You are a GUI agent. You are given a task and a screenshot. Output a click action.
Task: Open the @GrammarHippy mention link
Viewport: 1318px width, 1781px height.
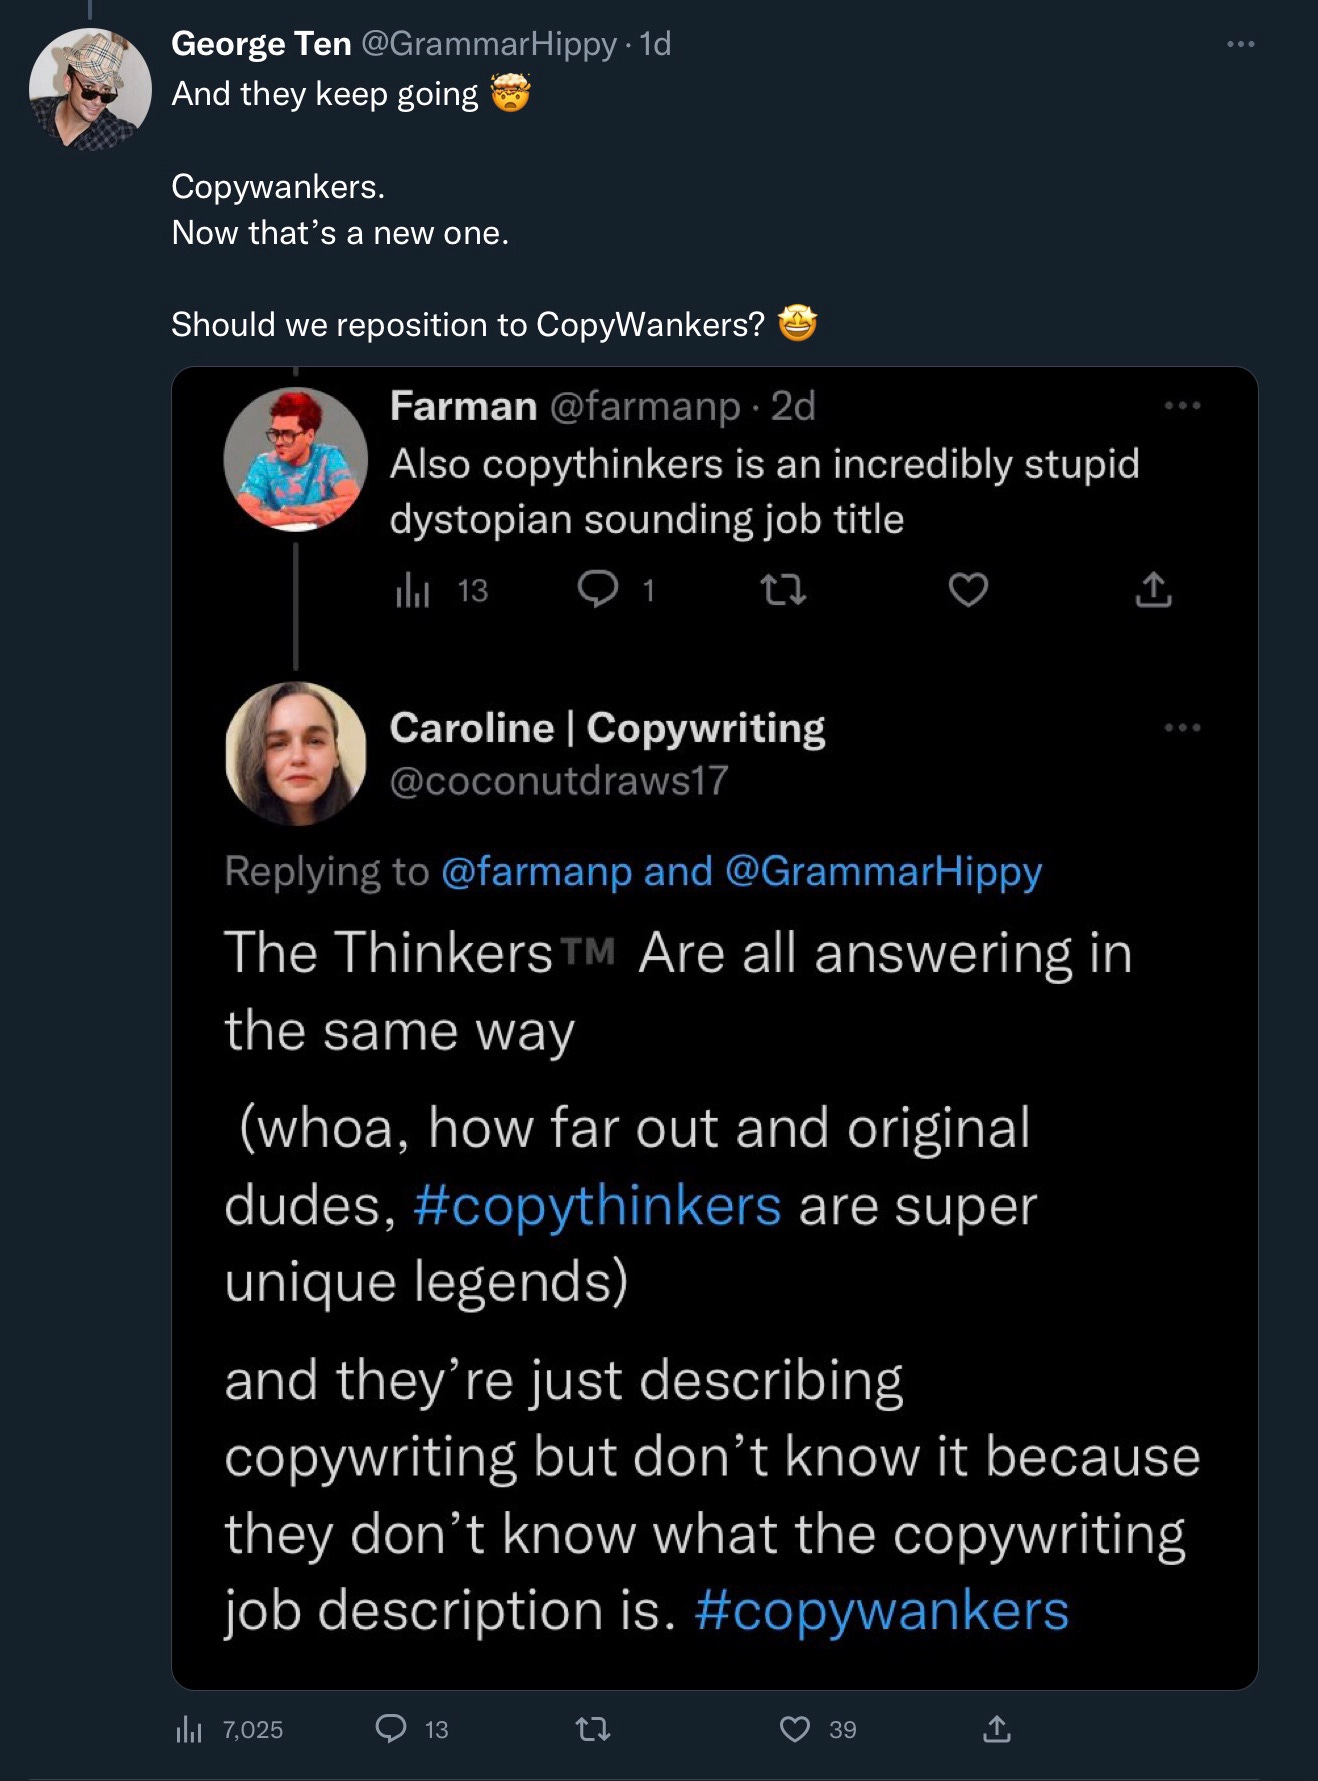882,871
